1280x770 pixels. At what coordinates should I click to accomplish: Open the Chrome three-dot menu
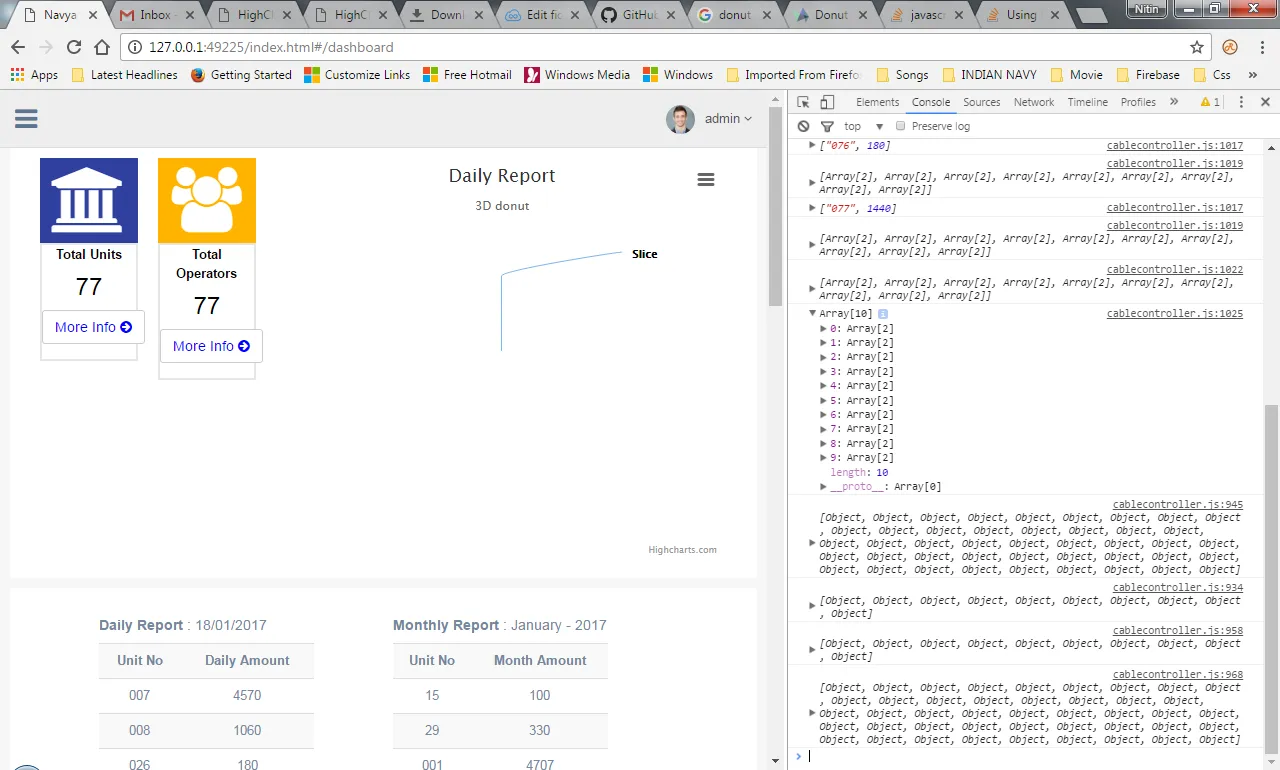1262,47
